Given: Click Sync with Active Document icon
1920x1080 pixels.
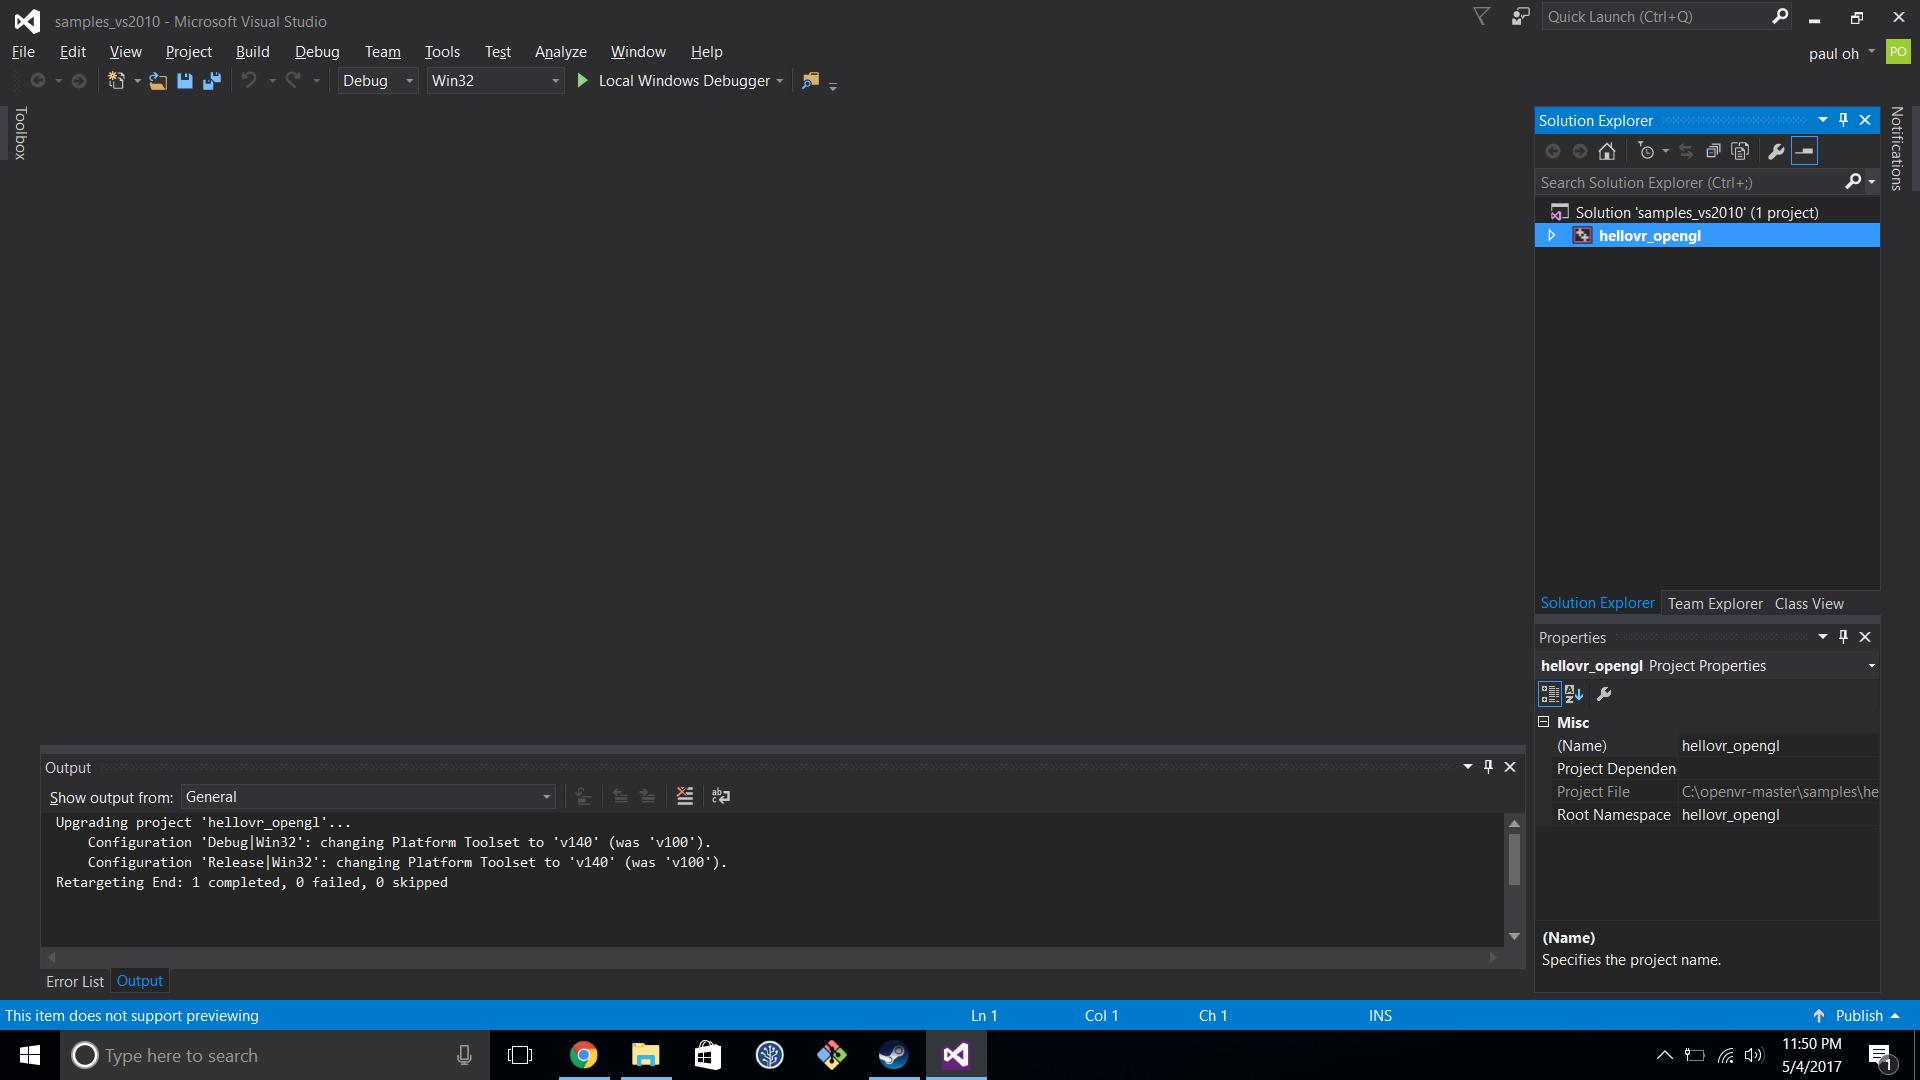Looking at the screenshot, I should tap(1686, 151).
